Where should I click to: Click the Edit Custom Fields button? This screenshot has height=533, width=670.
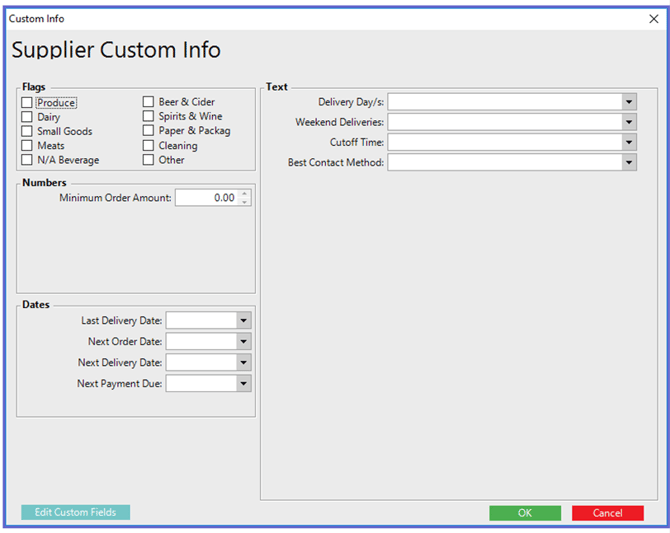(75, 512)
